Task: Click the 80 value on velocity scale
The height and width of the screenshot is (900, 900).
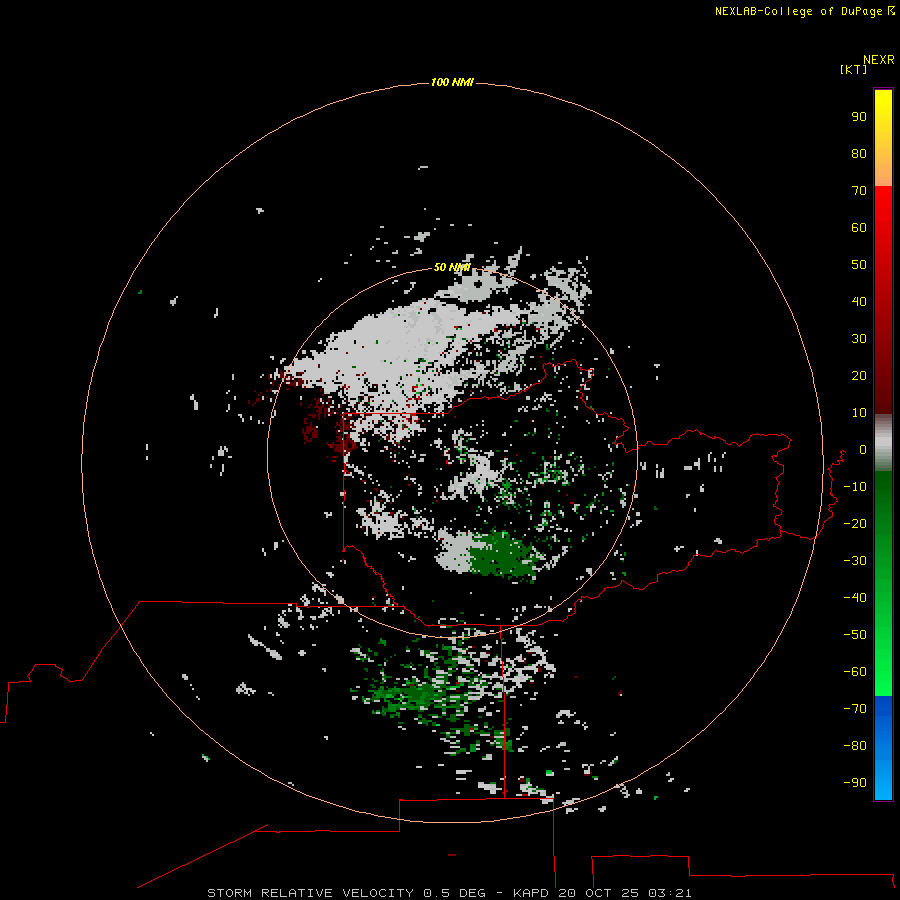Action: [859, 153]
